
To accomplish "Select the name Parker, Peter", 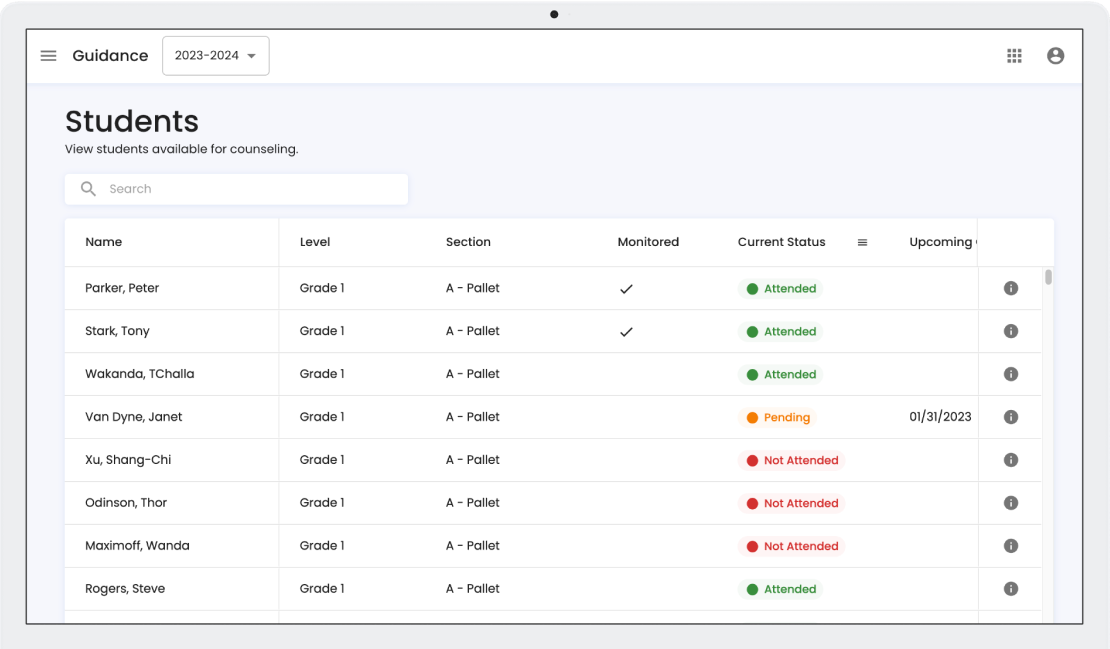I will (122, 288).
